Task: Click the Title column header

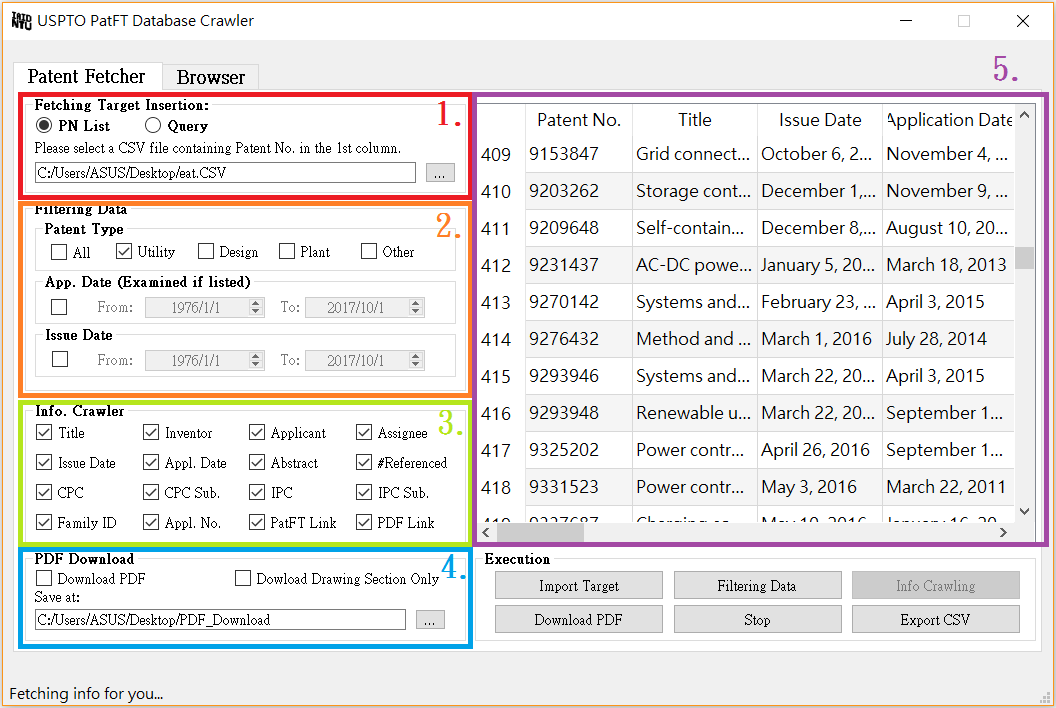Action: click(x=694, y=120)
